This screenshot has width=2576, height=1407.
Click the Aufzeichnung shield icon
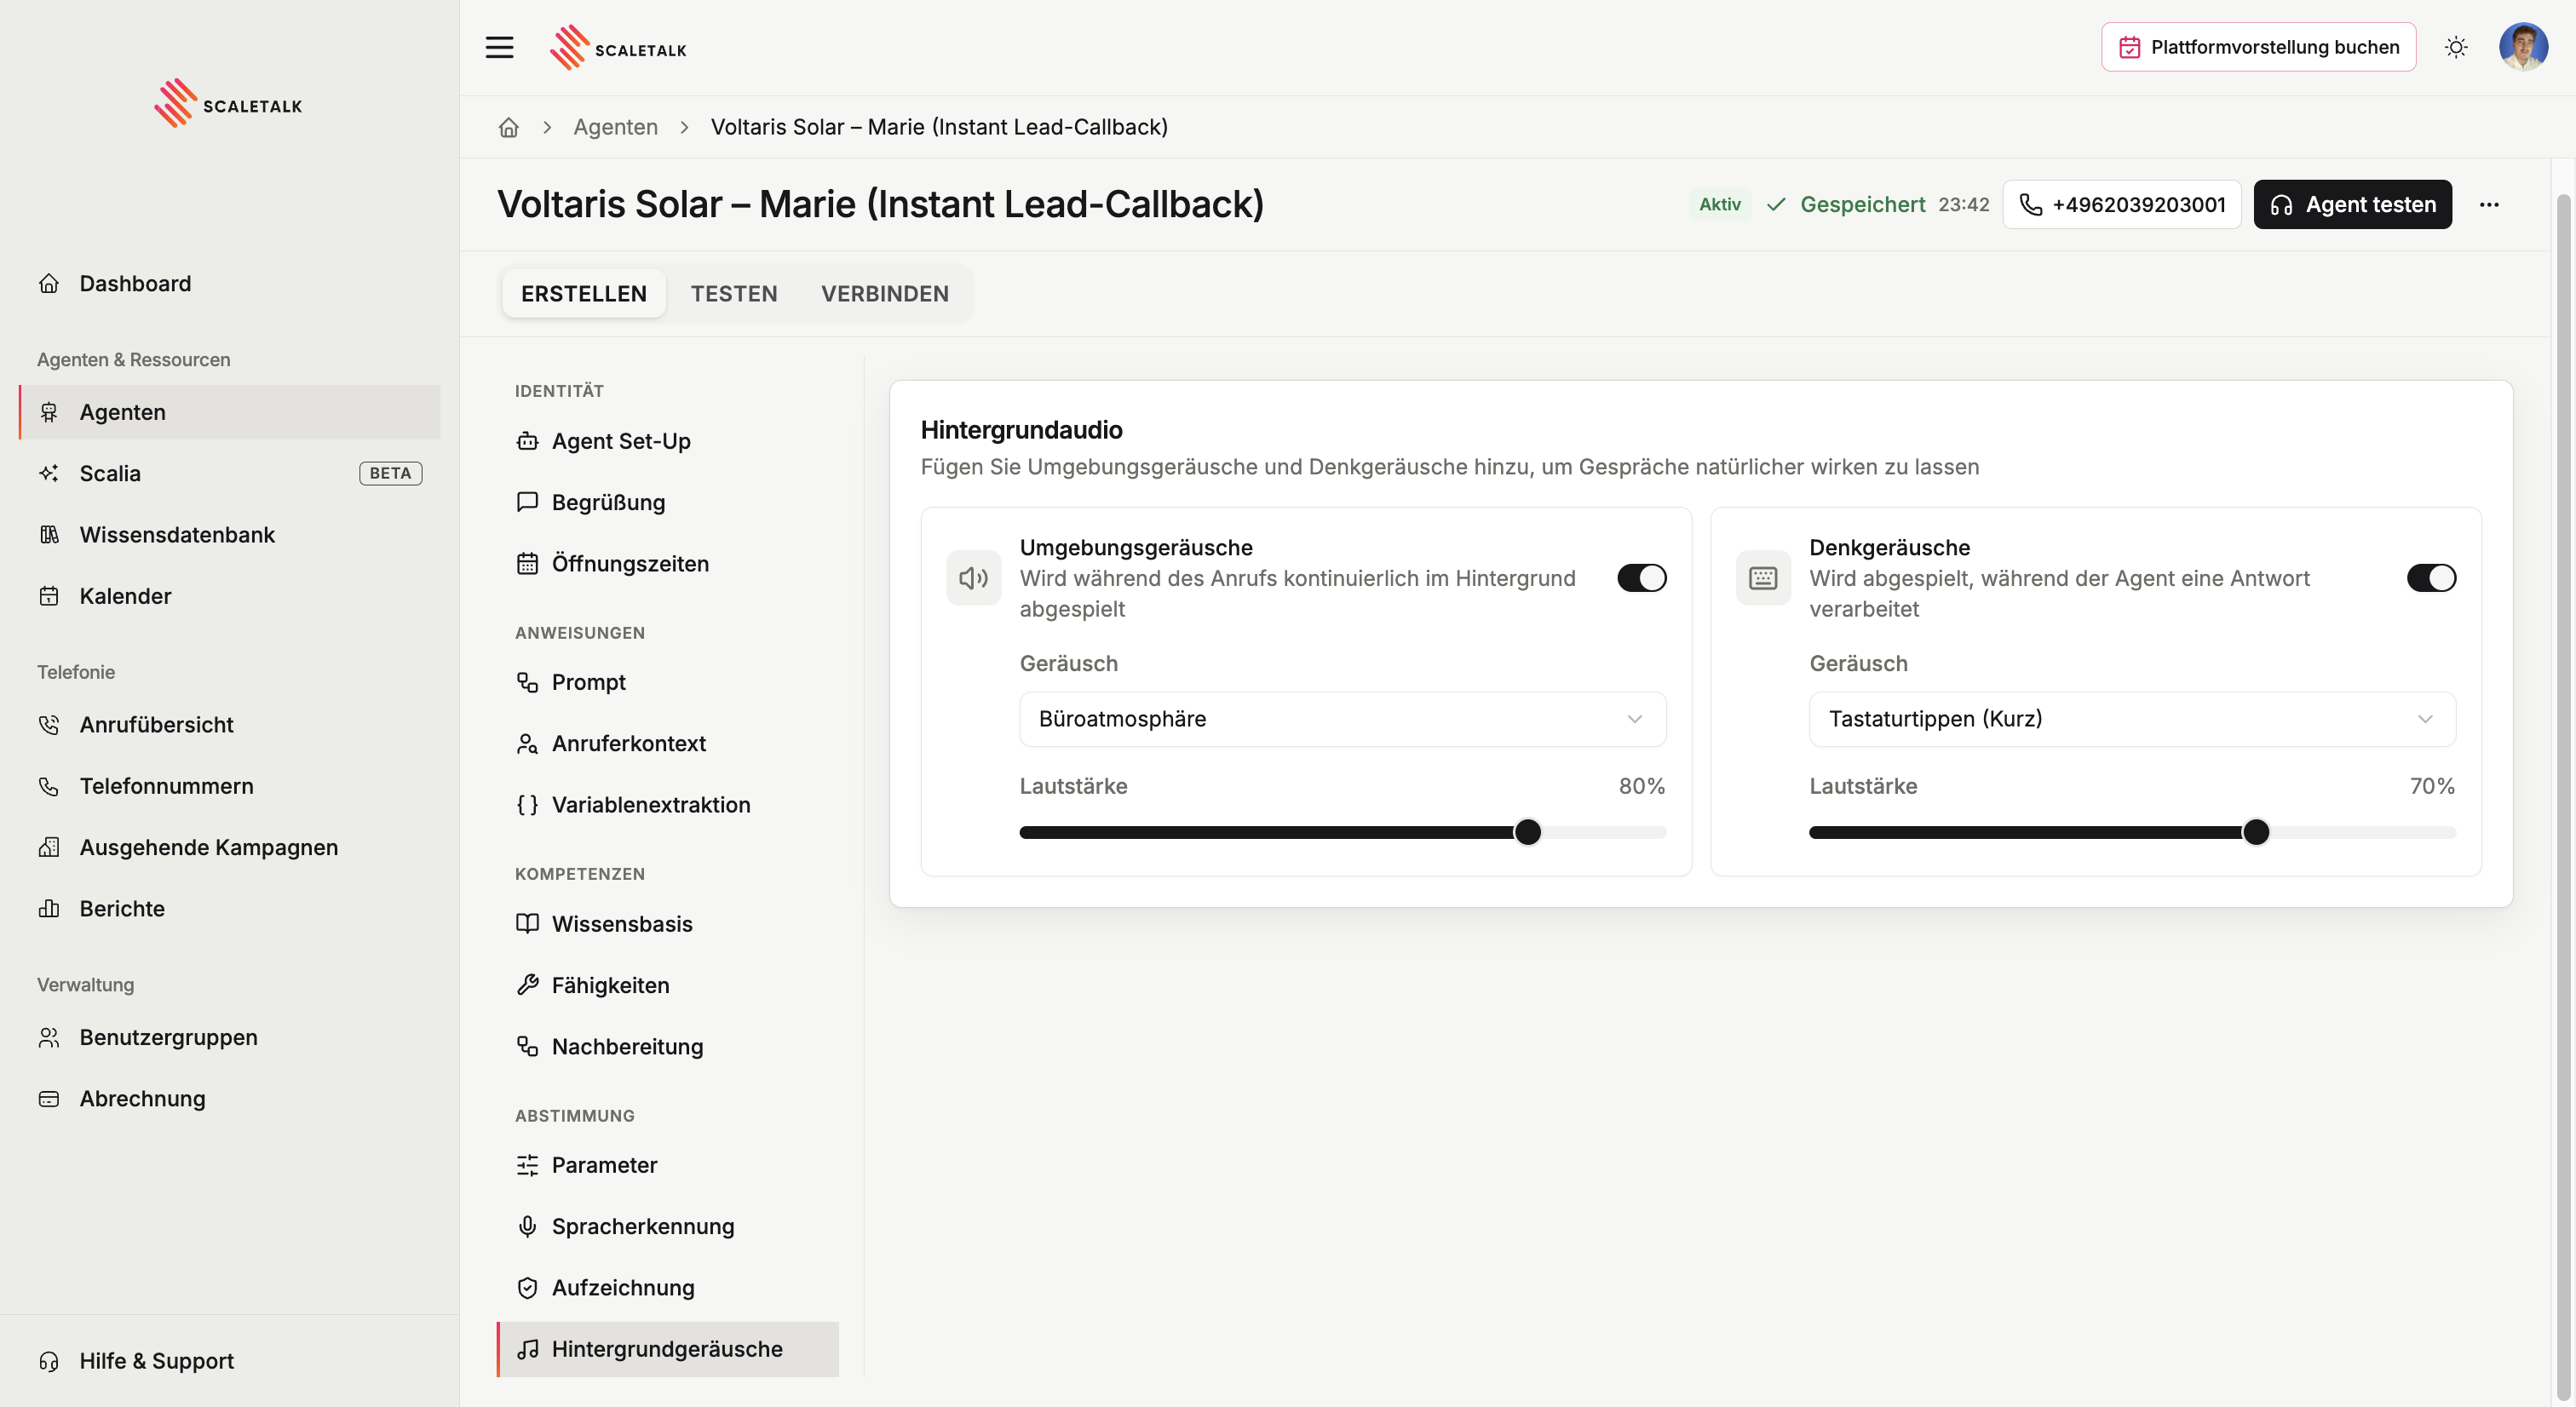(527, 1288)
